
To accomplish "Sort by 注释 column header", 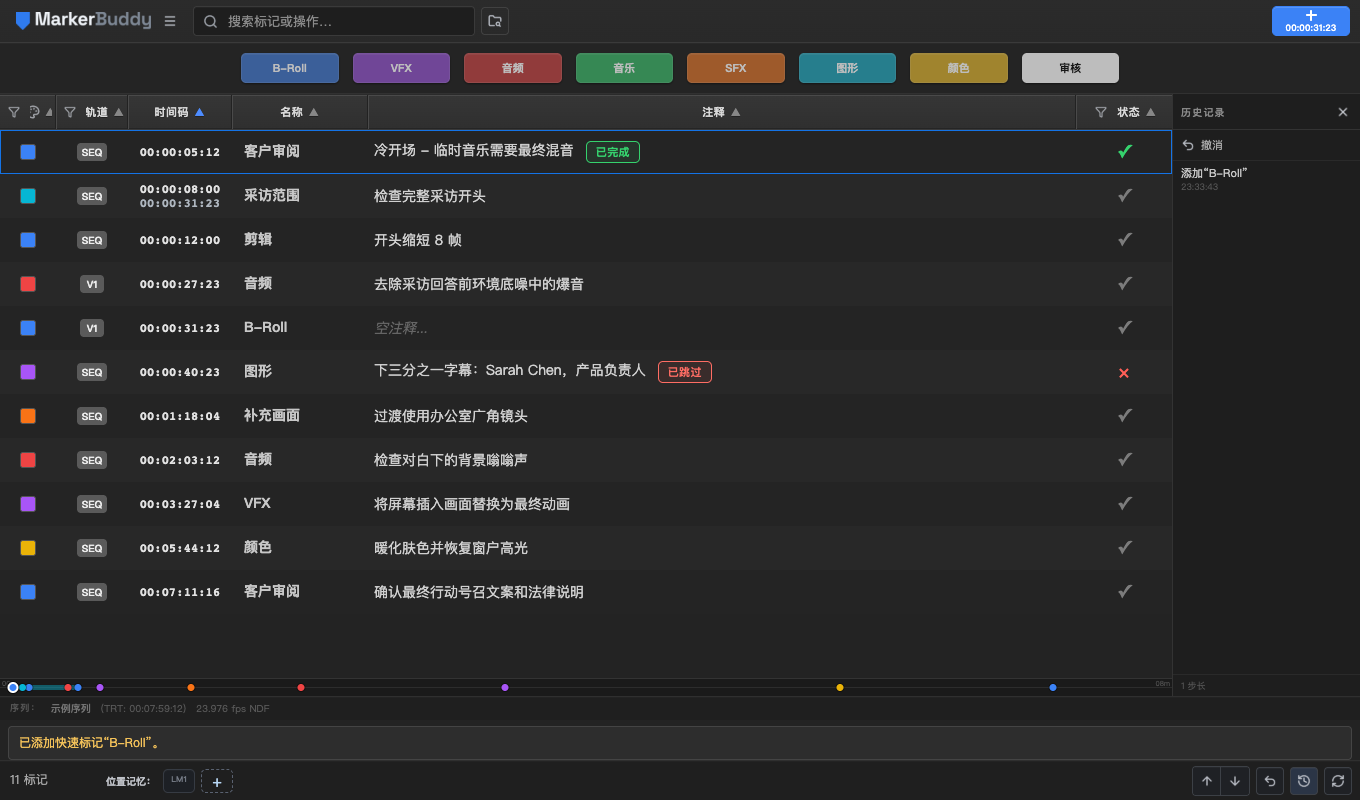I will (722, 112).
